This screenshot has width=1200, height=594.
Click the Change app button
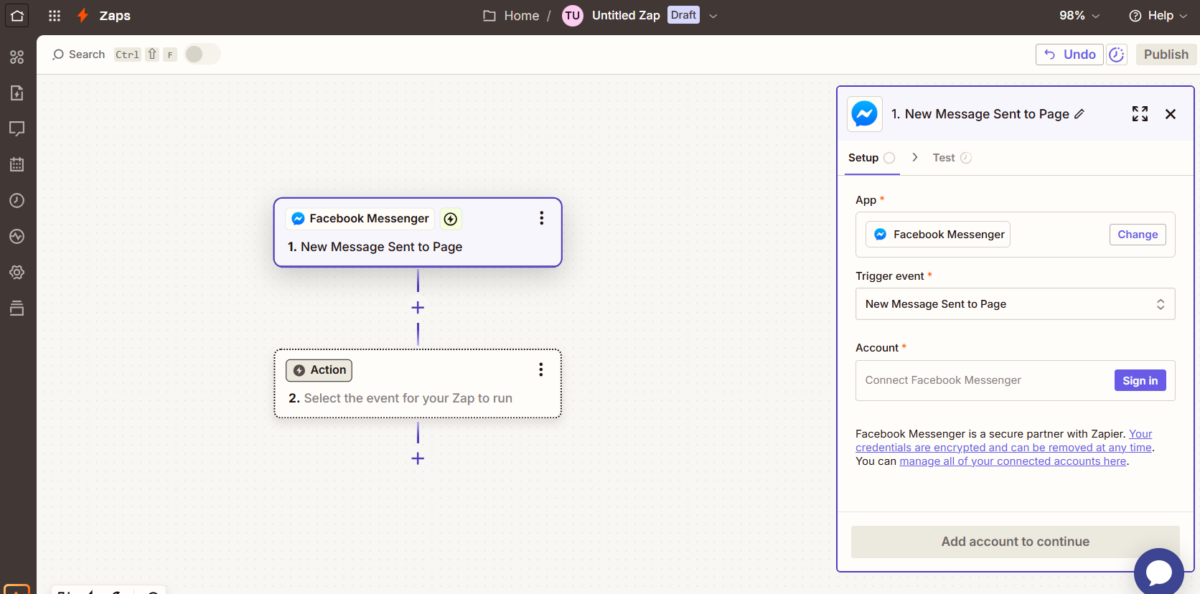click(1137, 235)
